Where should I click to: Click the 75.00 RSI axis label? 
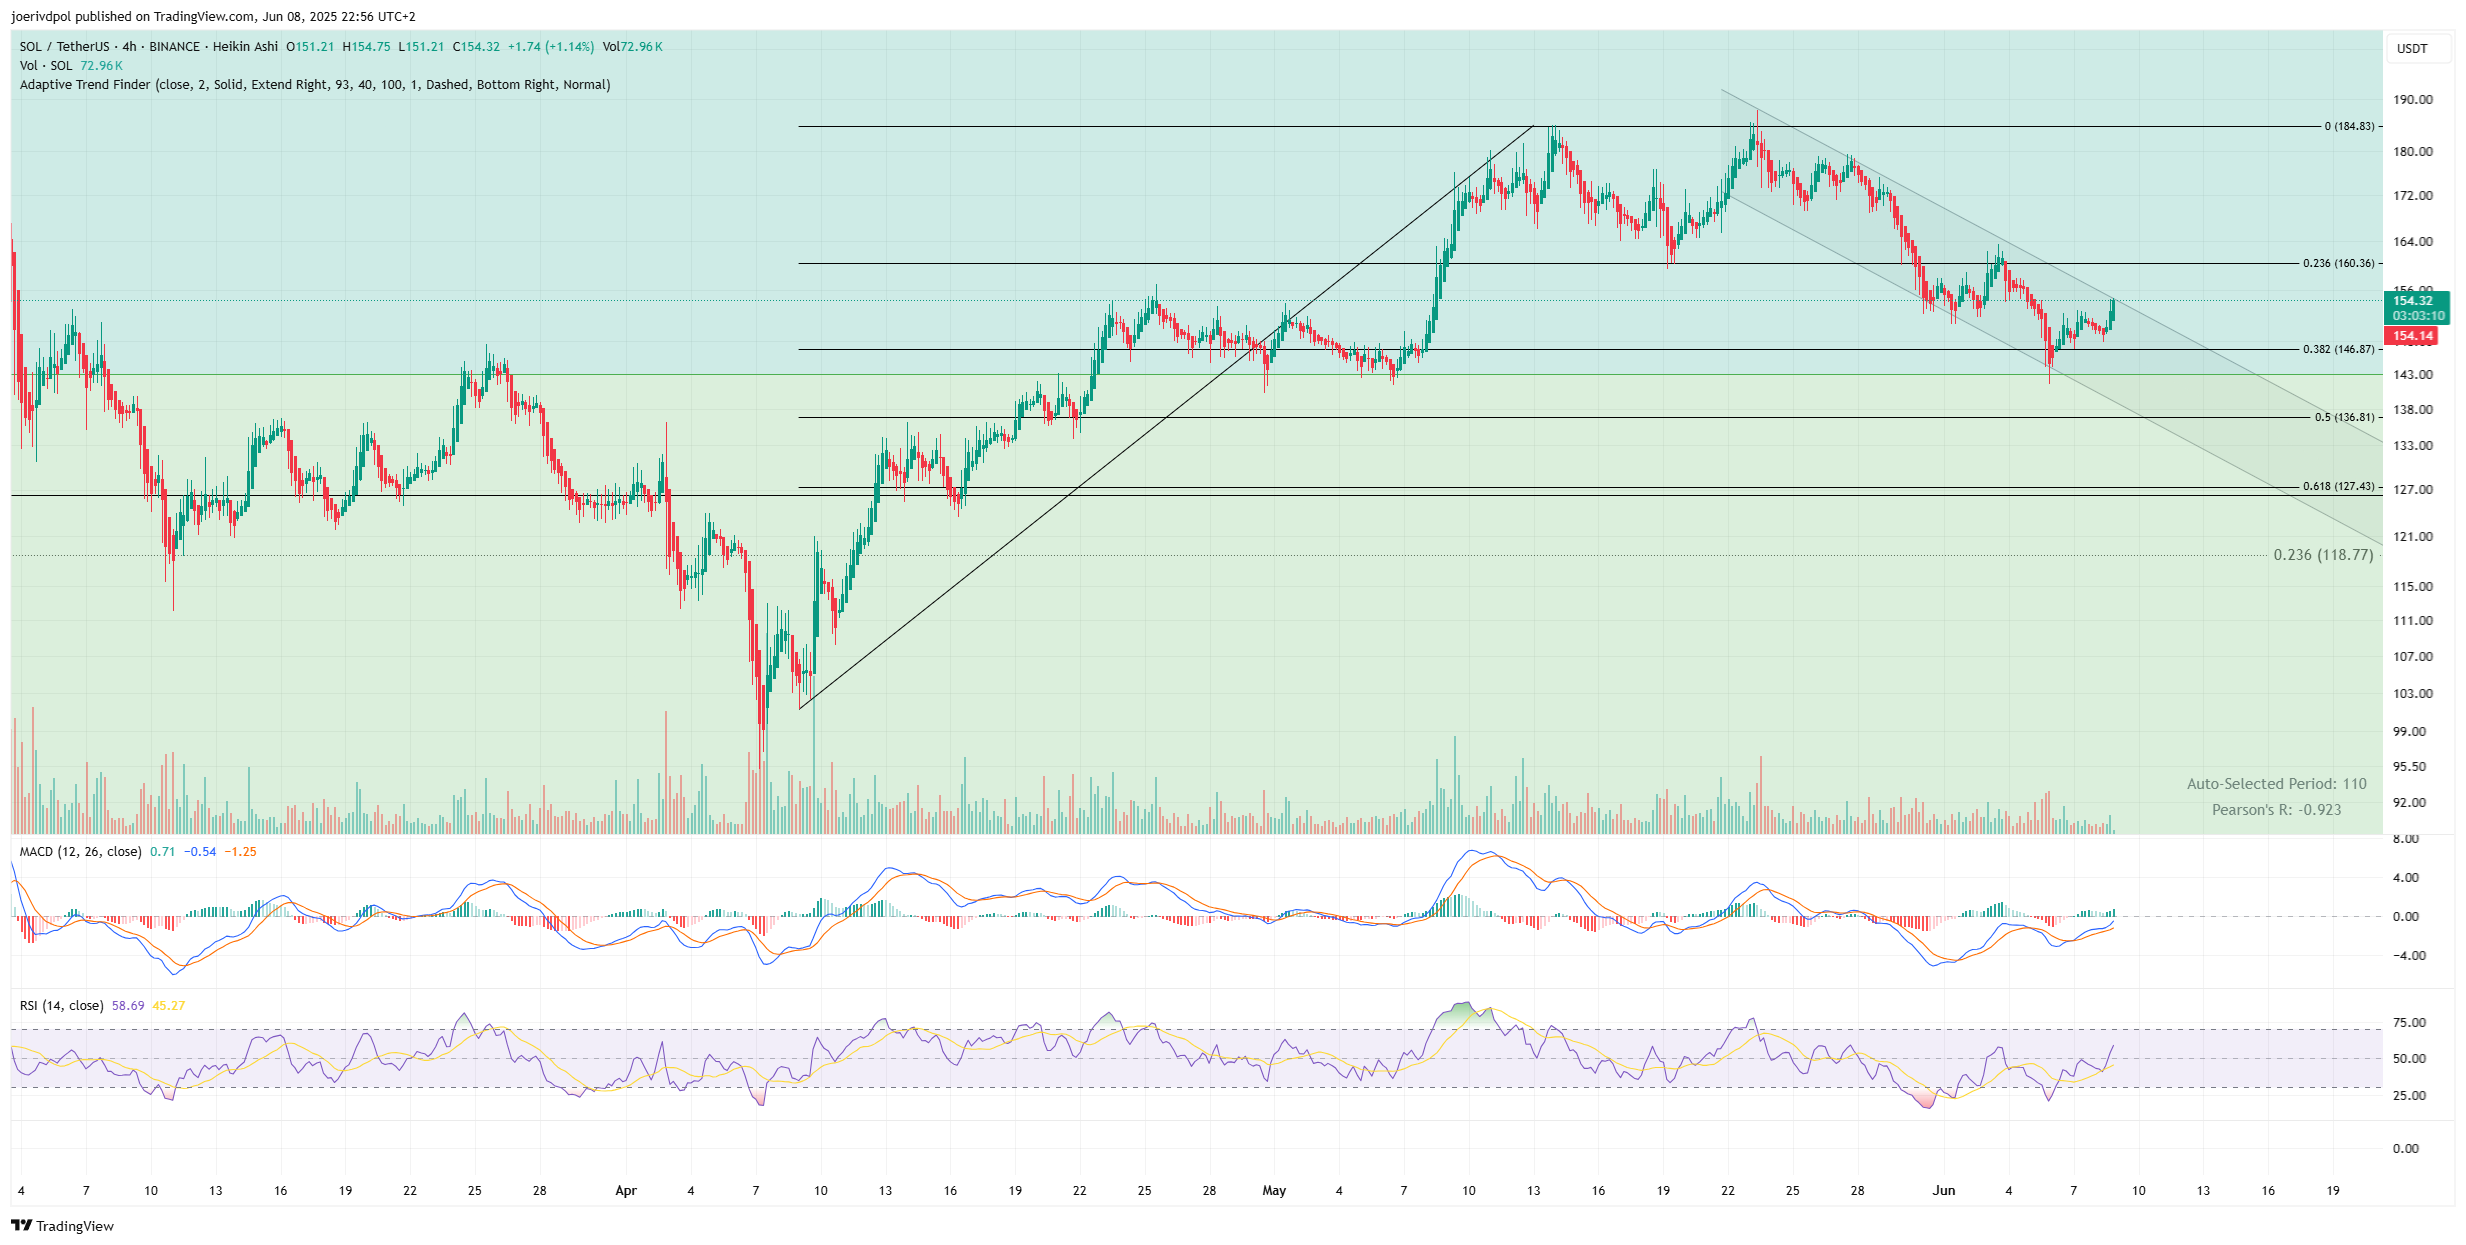2409,1023
